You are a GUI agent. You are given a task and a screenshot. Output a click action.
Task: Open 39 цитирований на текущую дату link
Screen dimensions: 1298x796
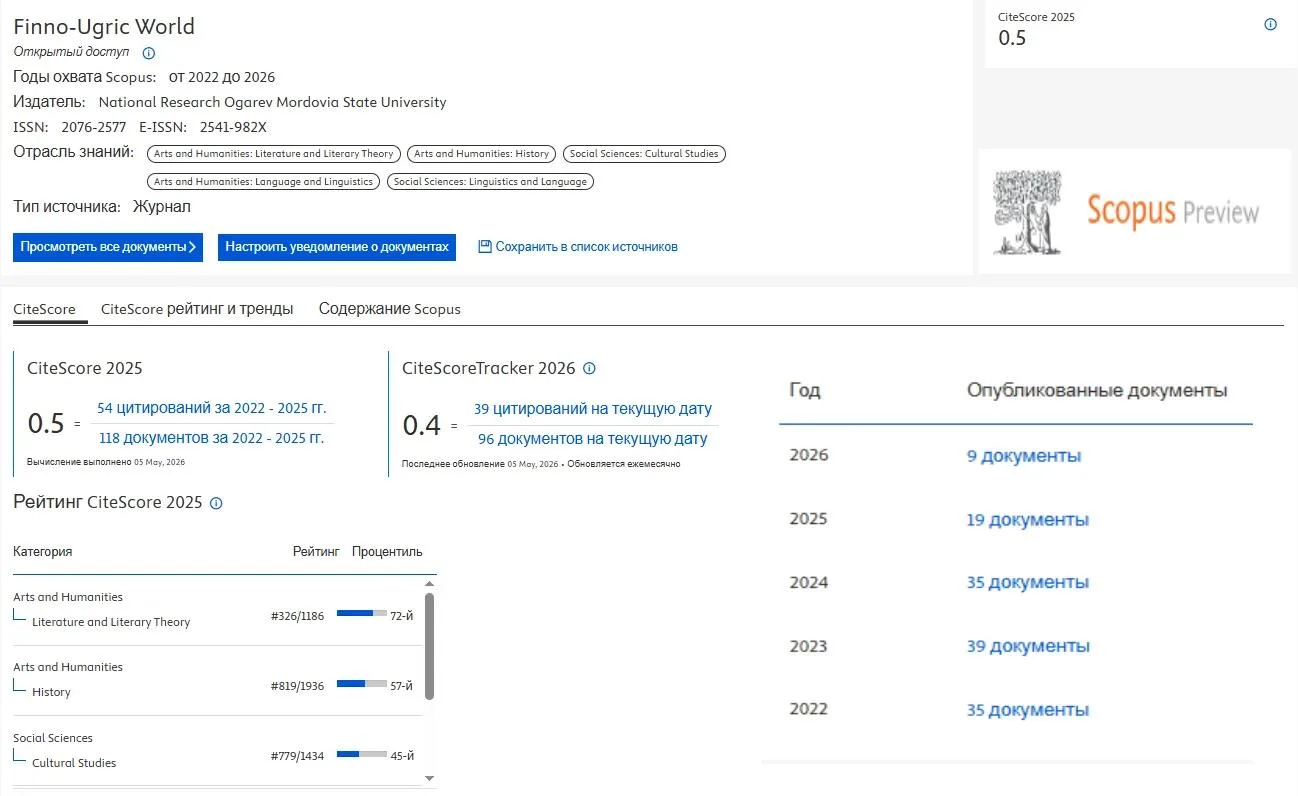[x=593, y=409]
